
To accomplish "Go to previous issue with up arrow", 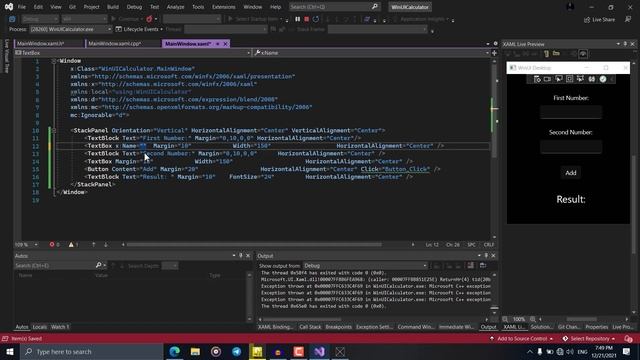I will (93, 244).
